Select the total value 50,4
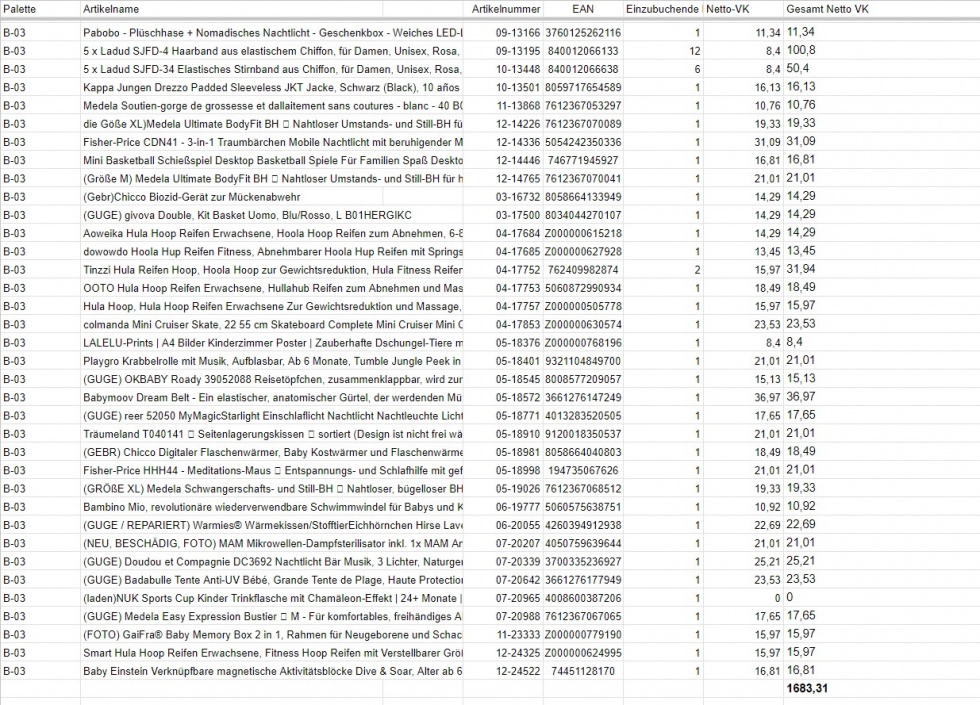 798,68
